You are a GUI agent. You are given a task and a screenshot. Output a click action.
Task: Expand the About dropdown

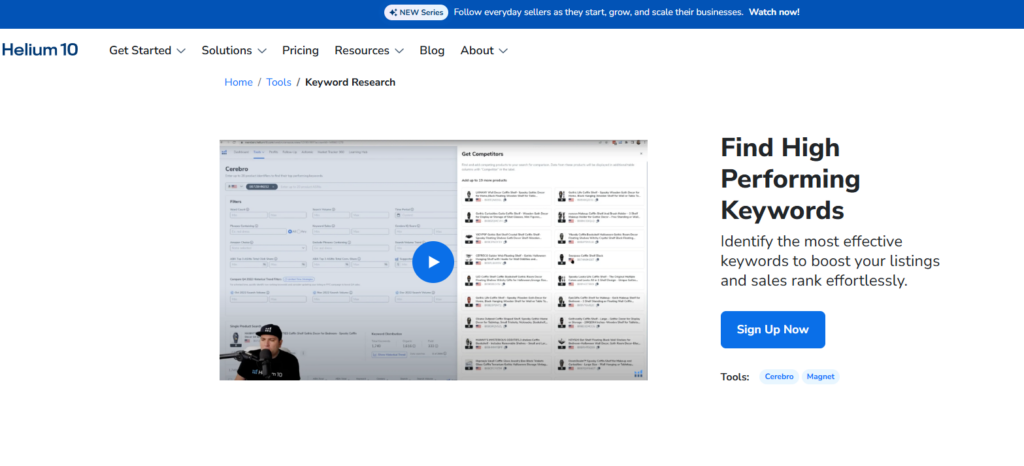[x=484, y=50]
